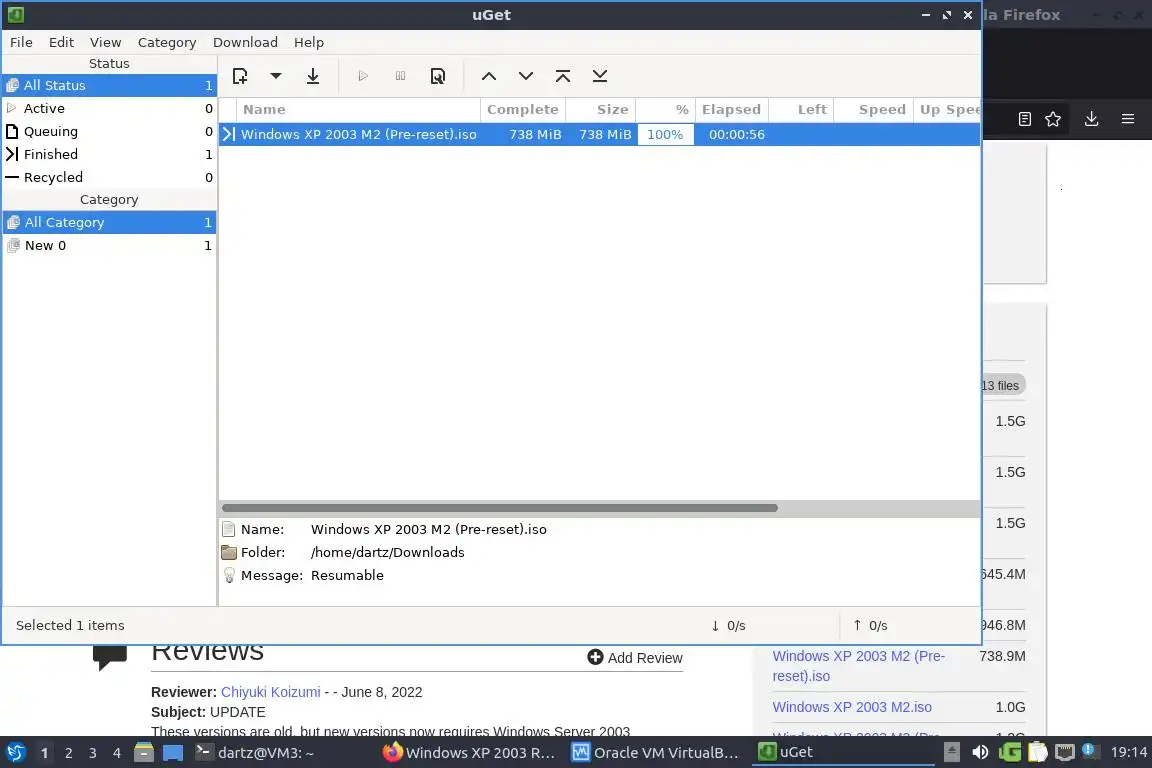Open the Firefox hamburger menu
Viewport: 1152px width, 768px height.
click(x=1128, y=119)
